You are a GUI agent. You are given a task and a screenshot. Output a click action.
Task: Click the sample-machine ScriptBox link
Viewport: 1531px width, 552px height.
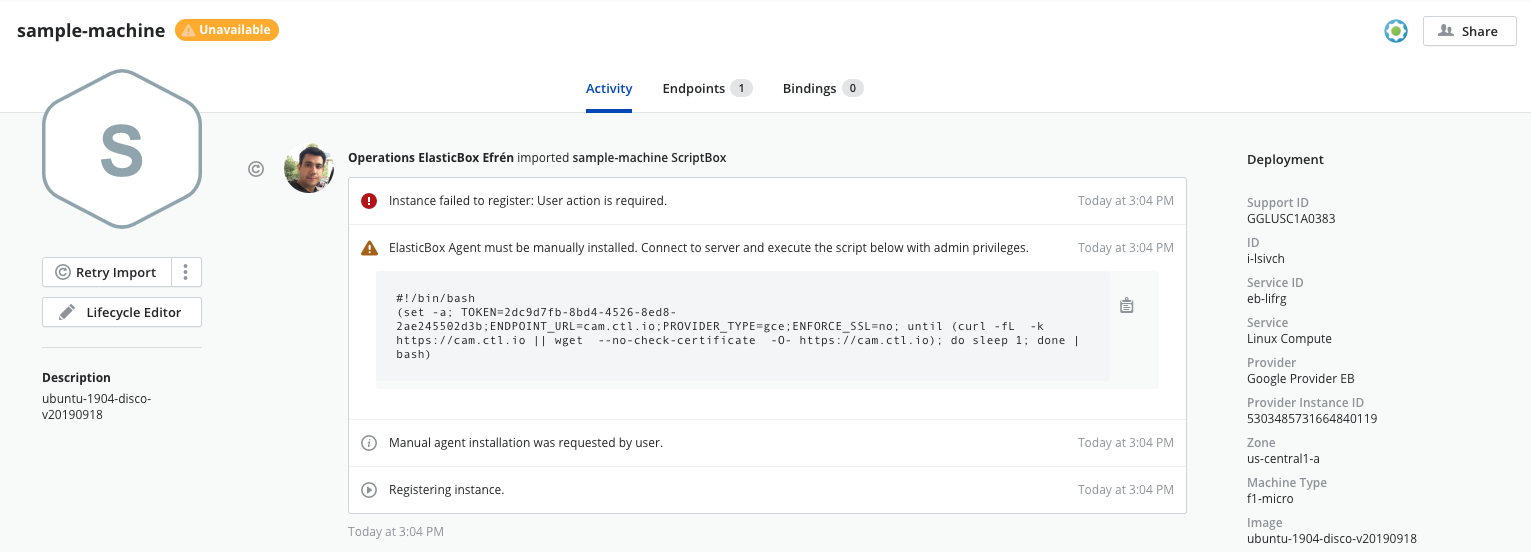[x=649, y=158]
